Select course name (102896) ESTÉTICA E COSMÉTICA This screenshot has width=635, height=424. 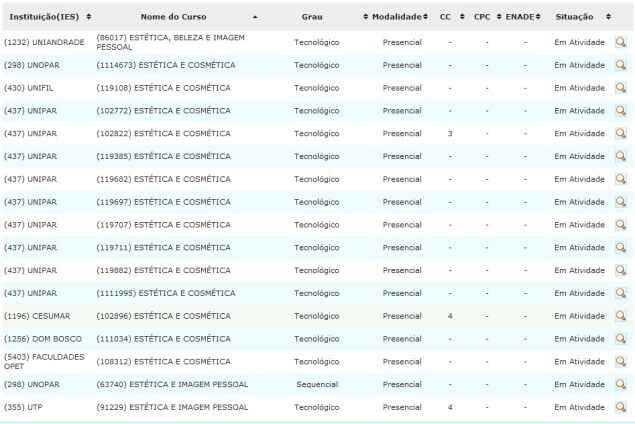(163, 316)
